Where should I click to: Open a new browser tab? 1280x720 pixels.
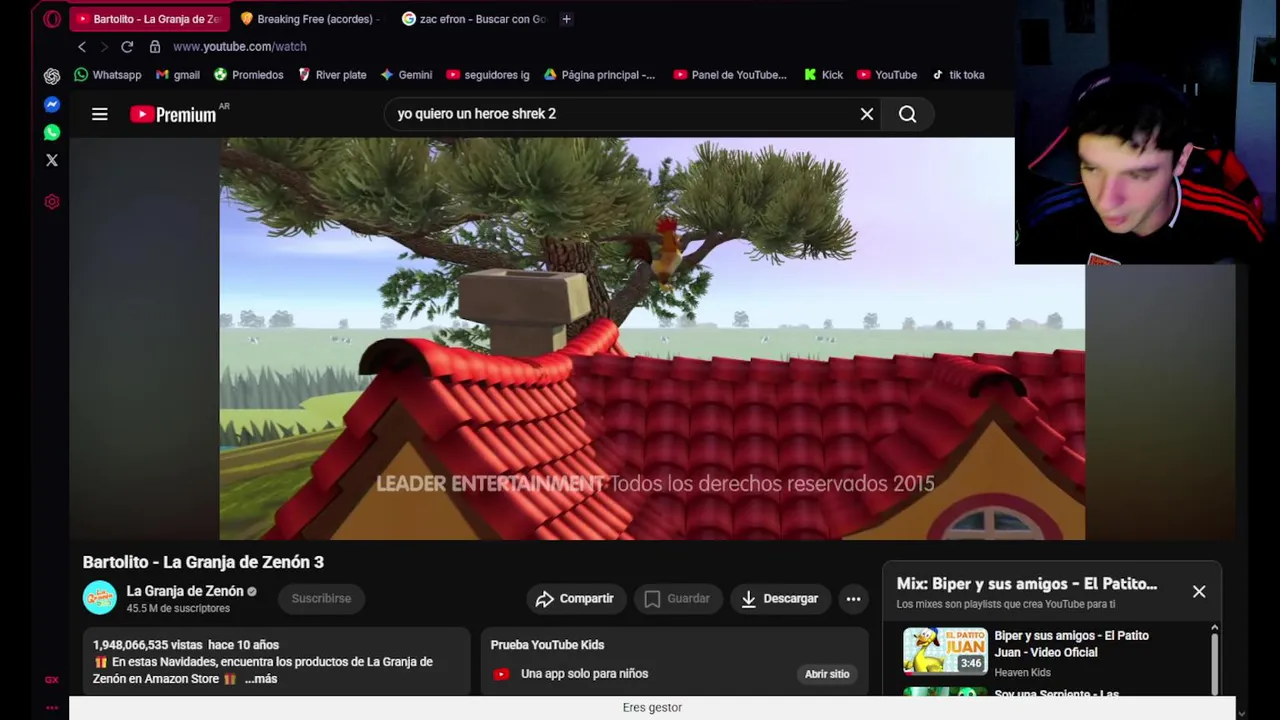coord(566,19)
